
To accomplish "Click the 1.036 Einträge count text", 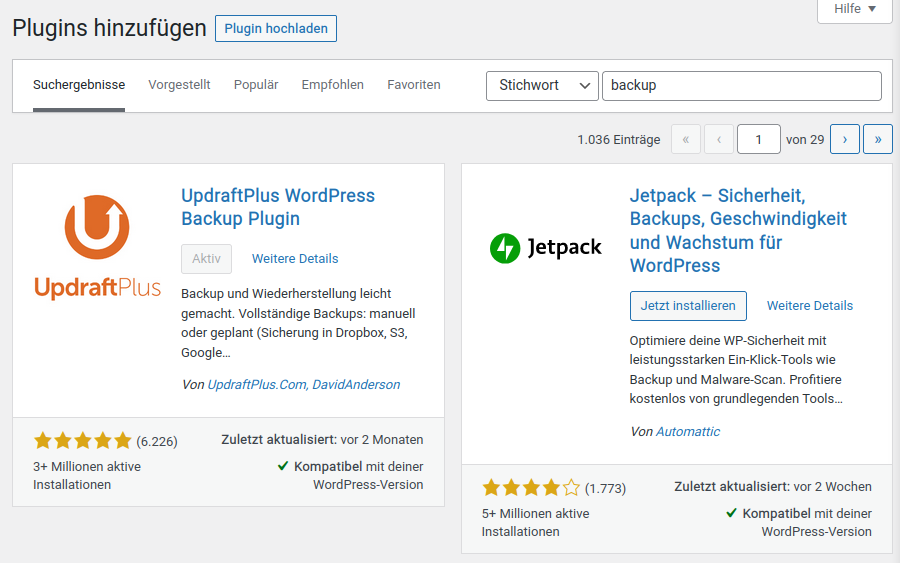I will tap(619, 139).
